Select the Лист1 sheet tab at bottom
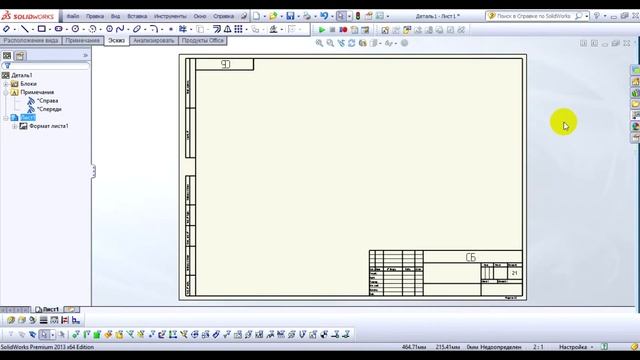 [x=47, y=309]
